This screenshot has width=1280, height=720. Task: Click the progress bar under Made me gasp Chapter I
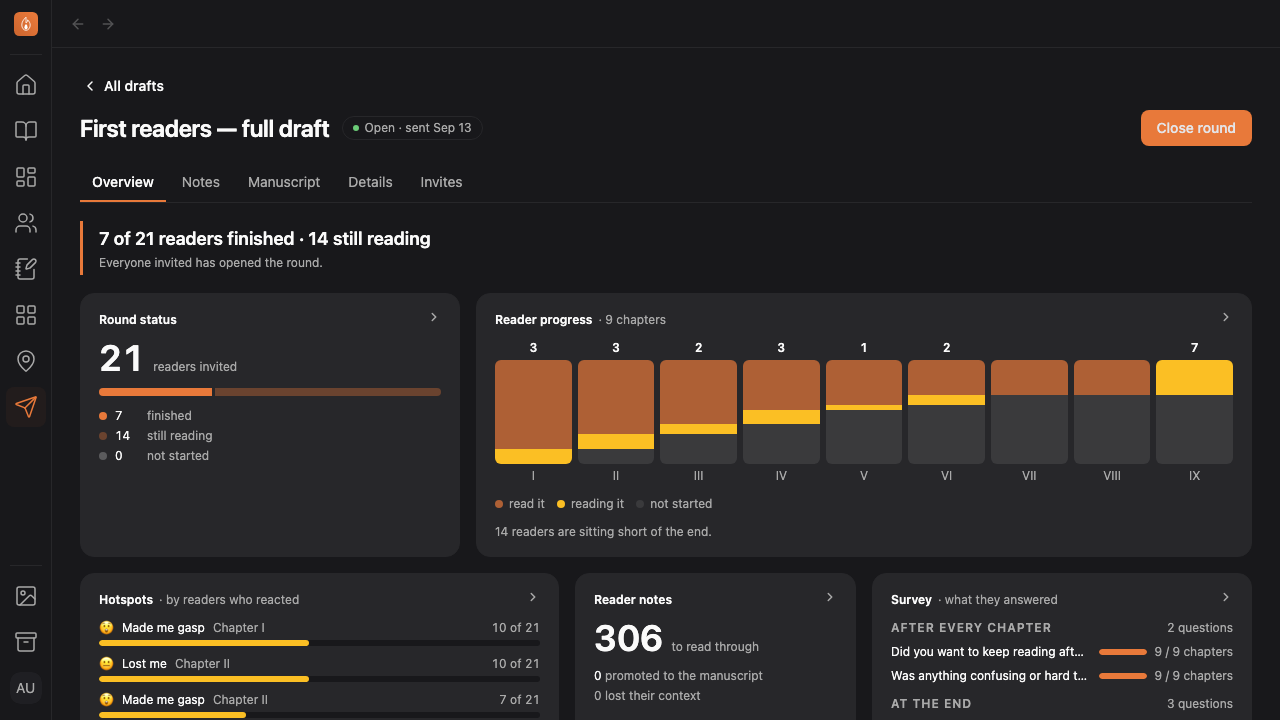coord(319,643)
